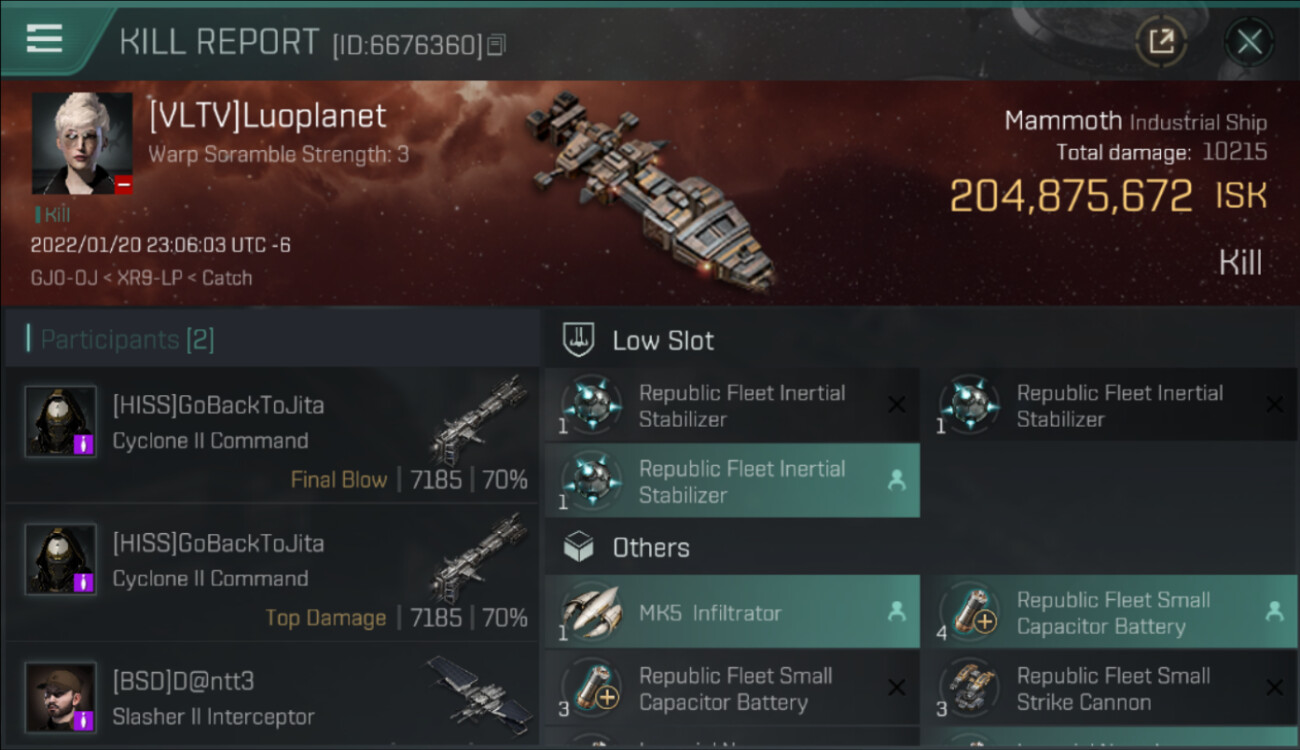Viewport: 1300px width, 750px height.
Task: Click the info badge on D@ntt3's portrait
Action: point(84,719)
